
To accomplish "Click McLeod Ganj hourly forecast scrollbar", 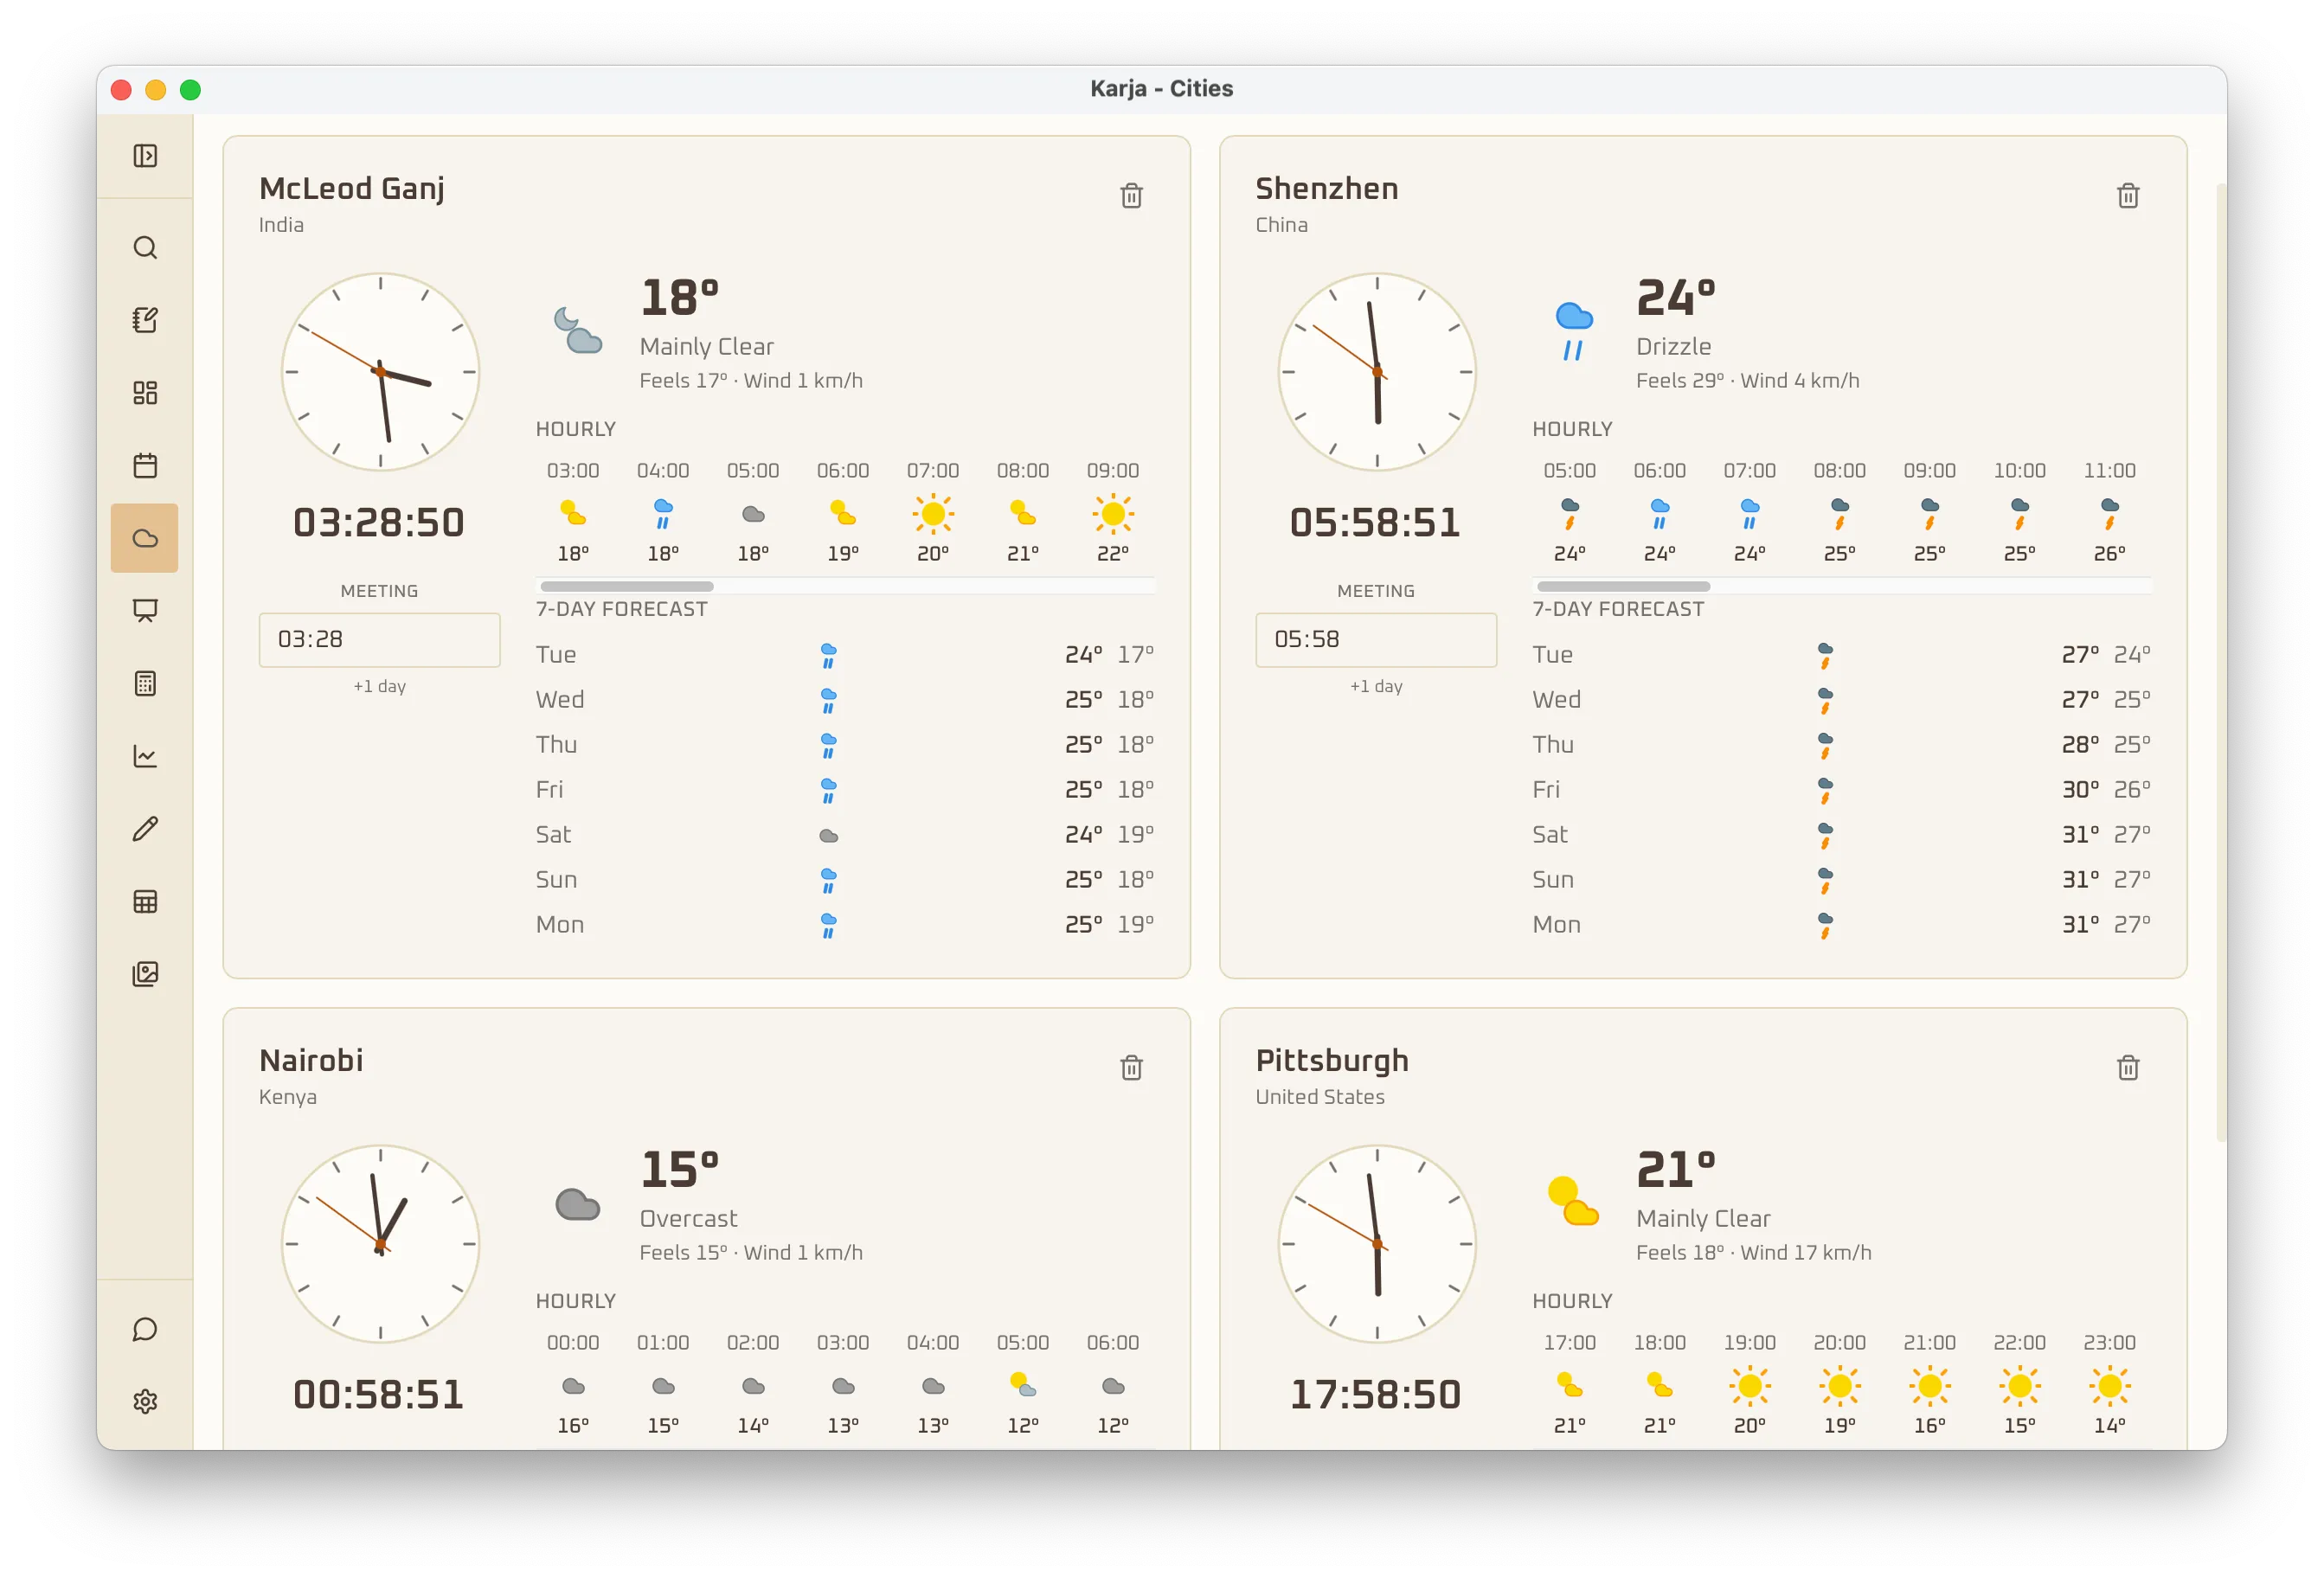I will pyautogui.click(x=627, y=586).
